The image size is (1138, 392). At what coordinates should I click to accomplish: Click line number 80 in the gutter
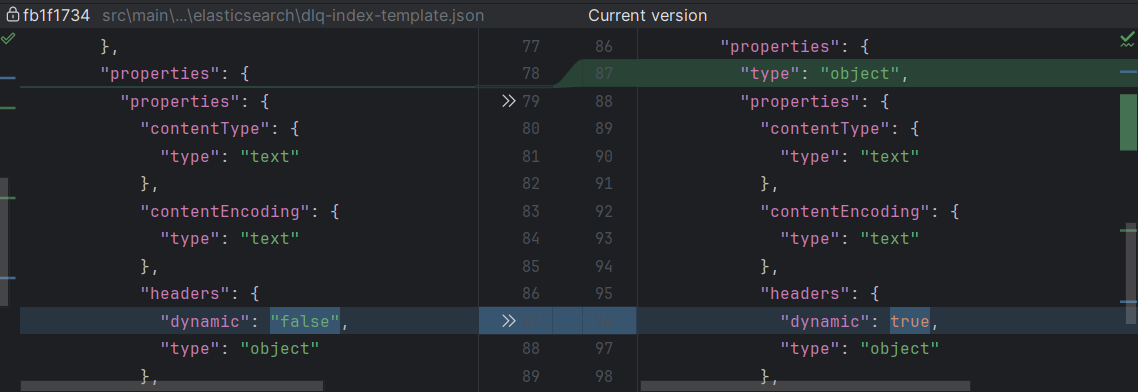(x=531, y=128)
